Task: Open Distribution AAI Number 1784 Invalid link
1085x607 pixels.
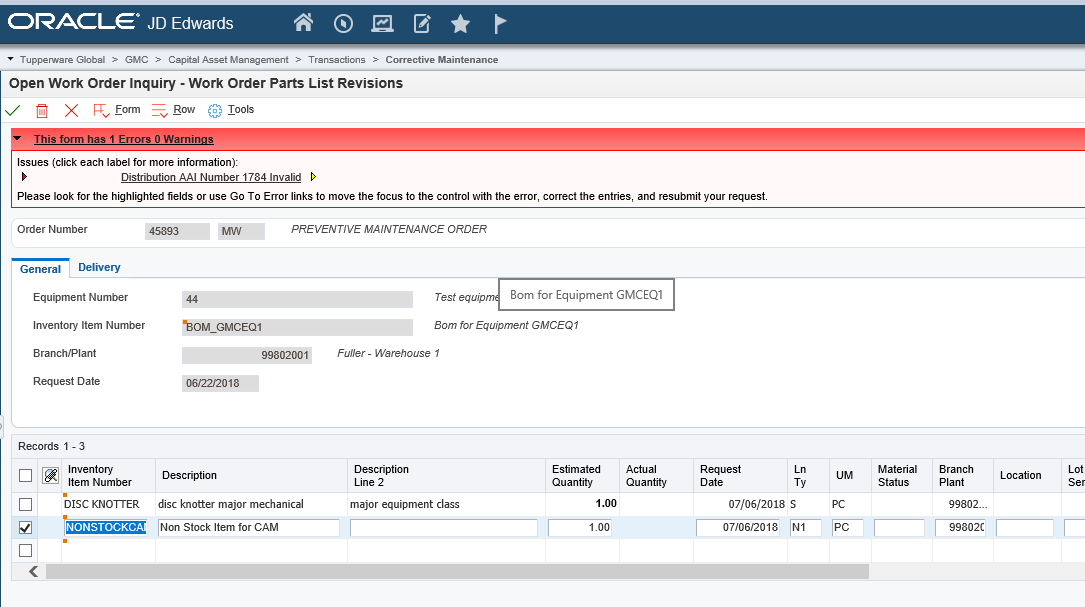Action: click(211, 177)
